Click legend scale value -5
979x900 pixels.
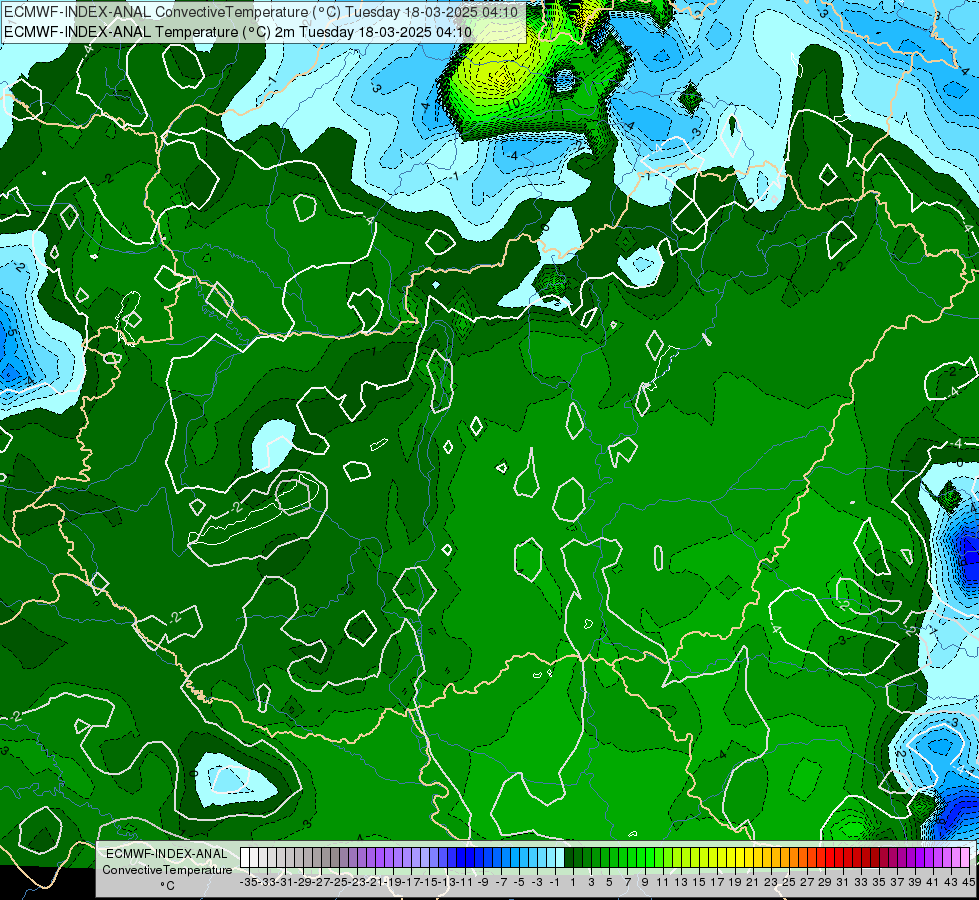coord(519,882)
